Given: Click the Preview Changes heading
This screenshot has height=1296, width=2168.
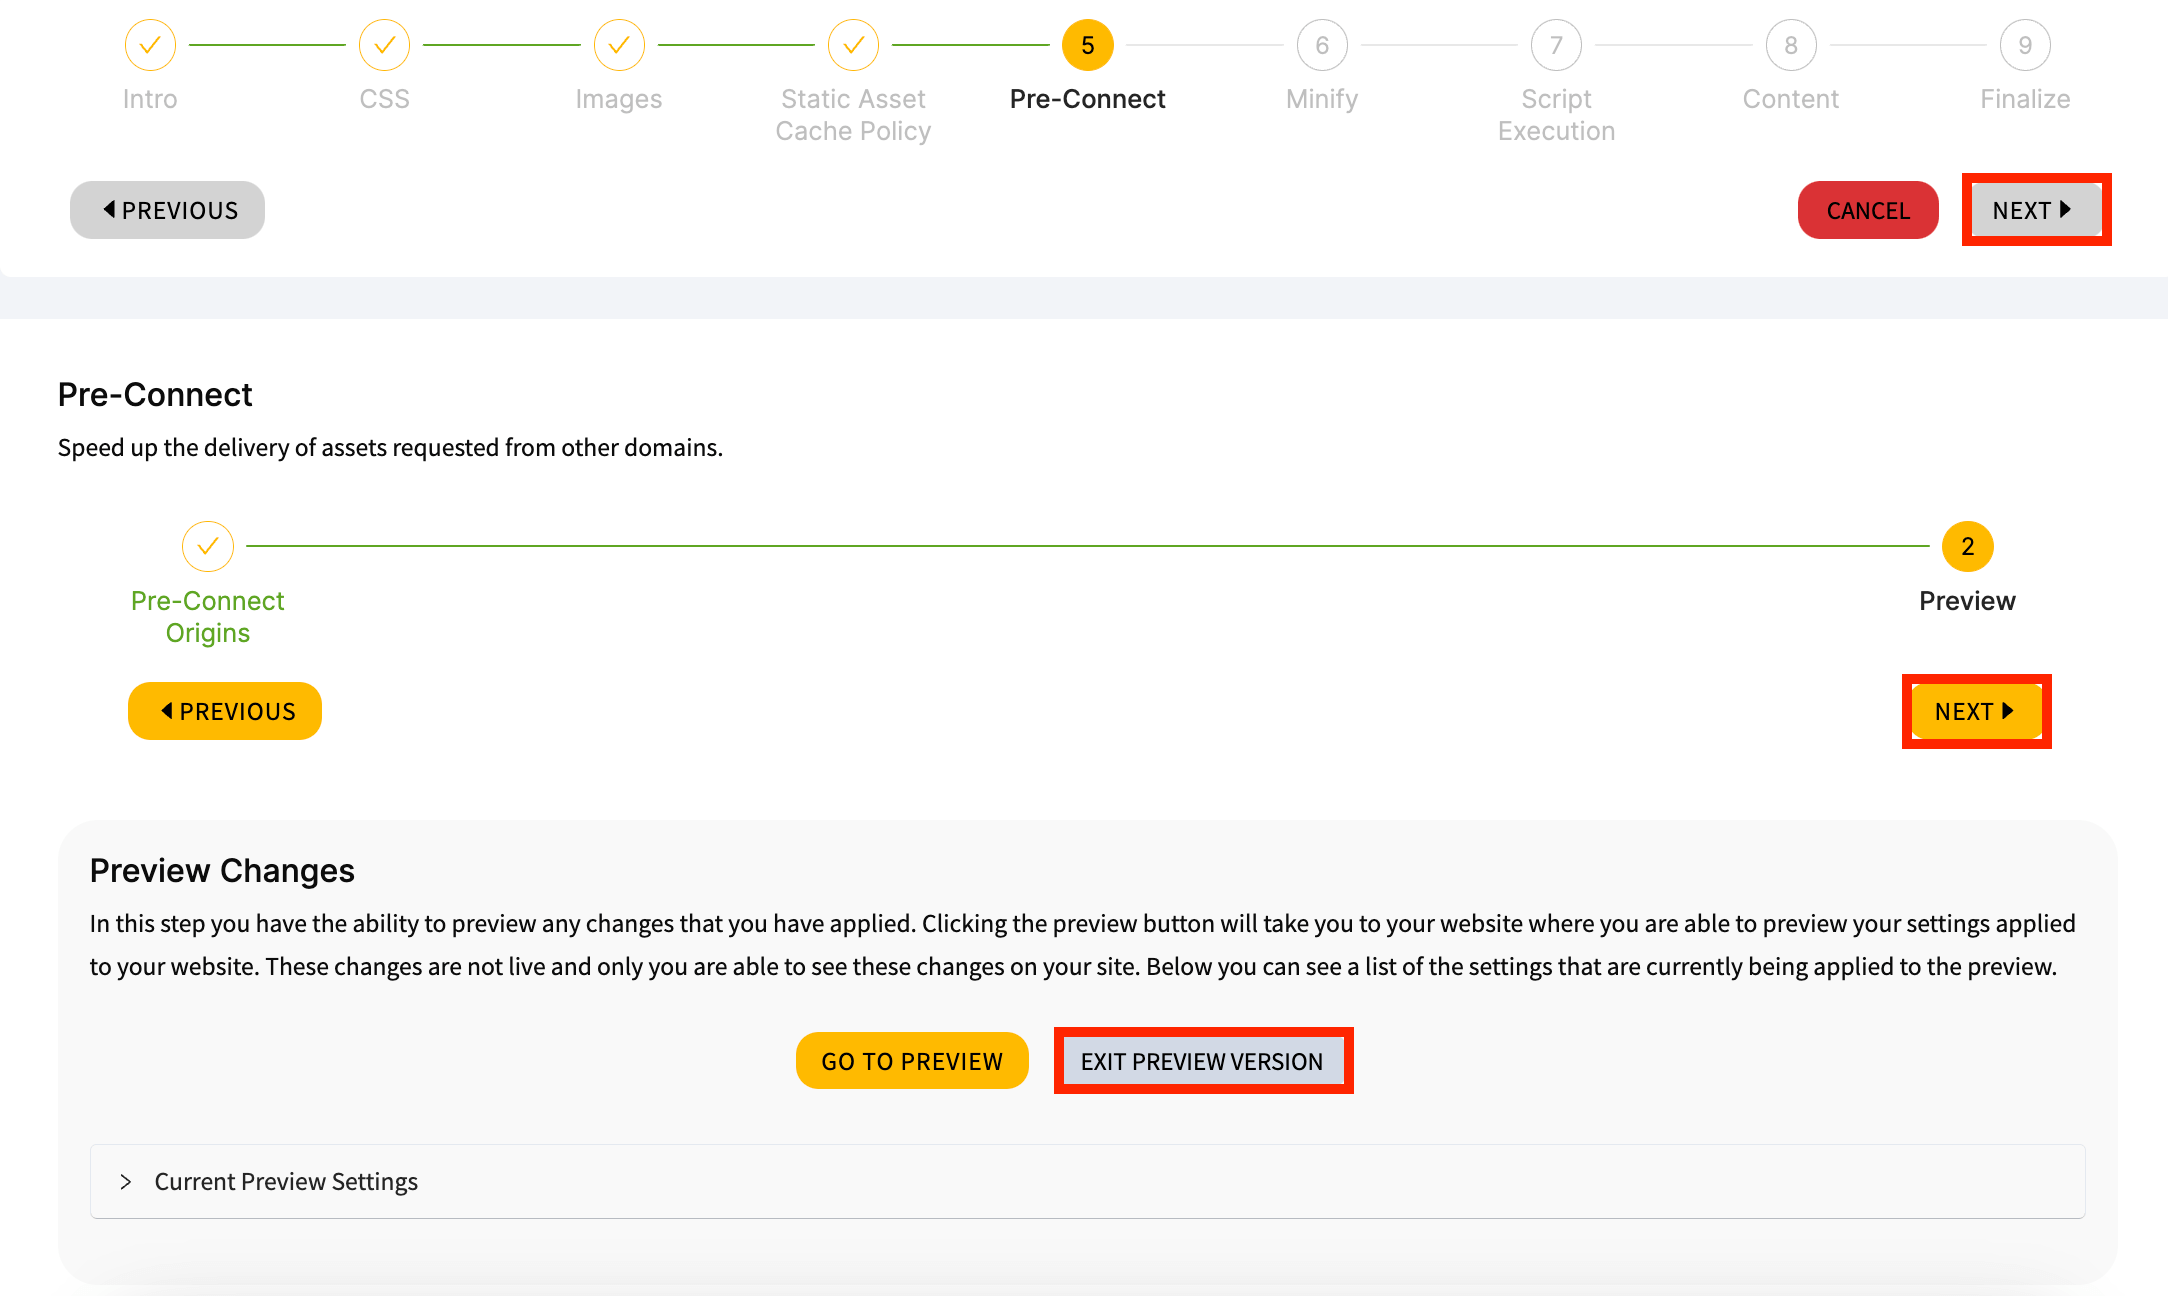Looking at the screenshot, I should pyautogui.click(x=222, y=871).
